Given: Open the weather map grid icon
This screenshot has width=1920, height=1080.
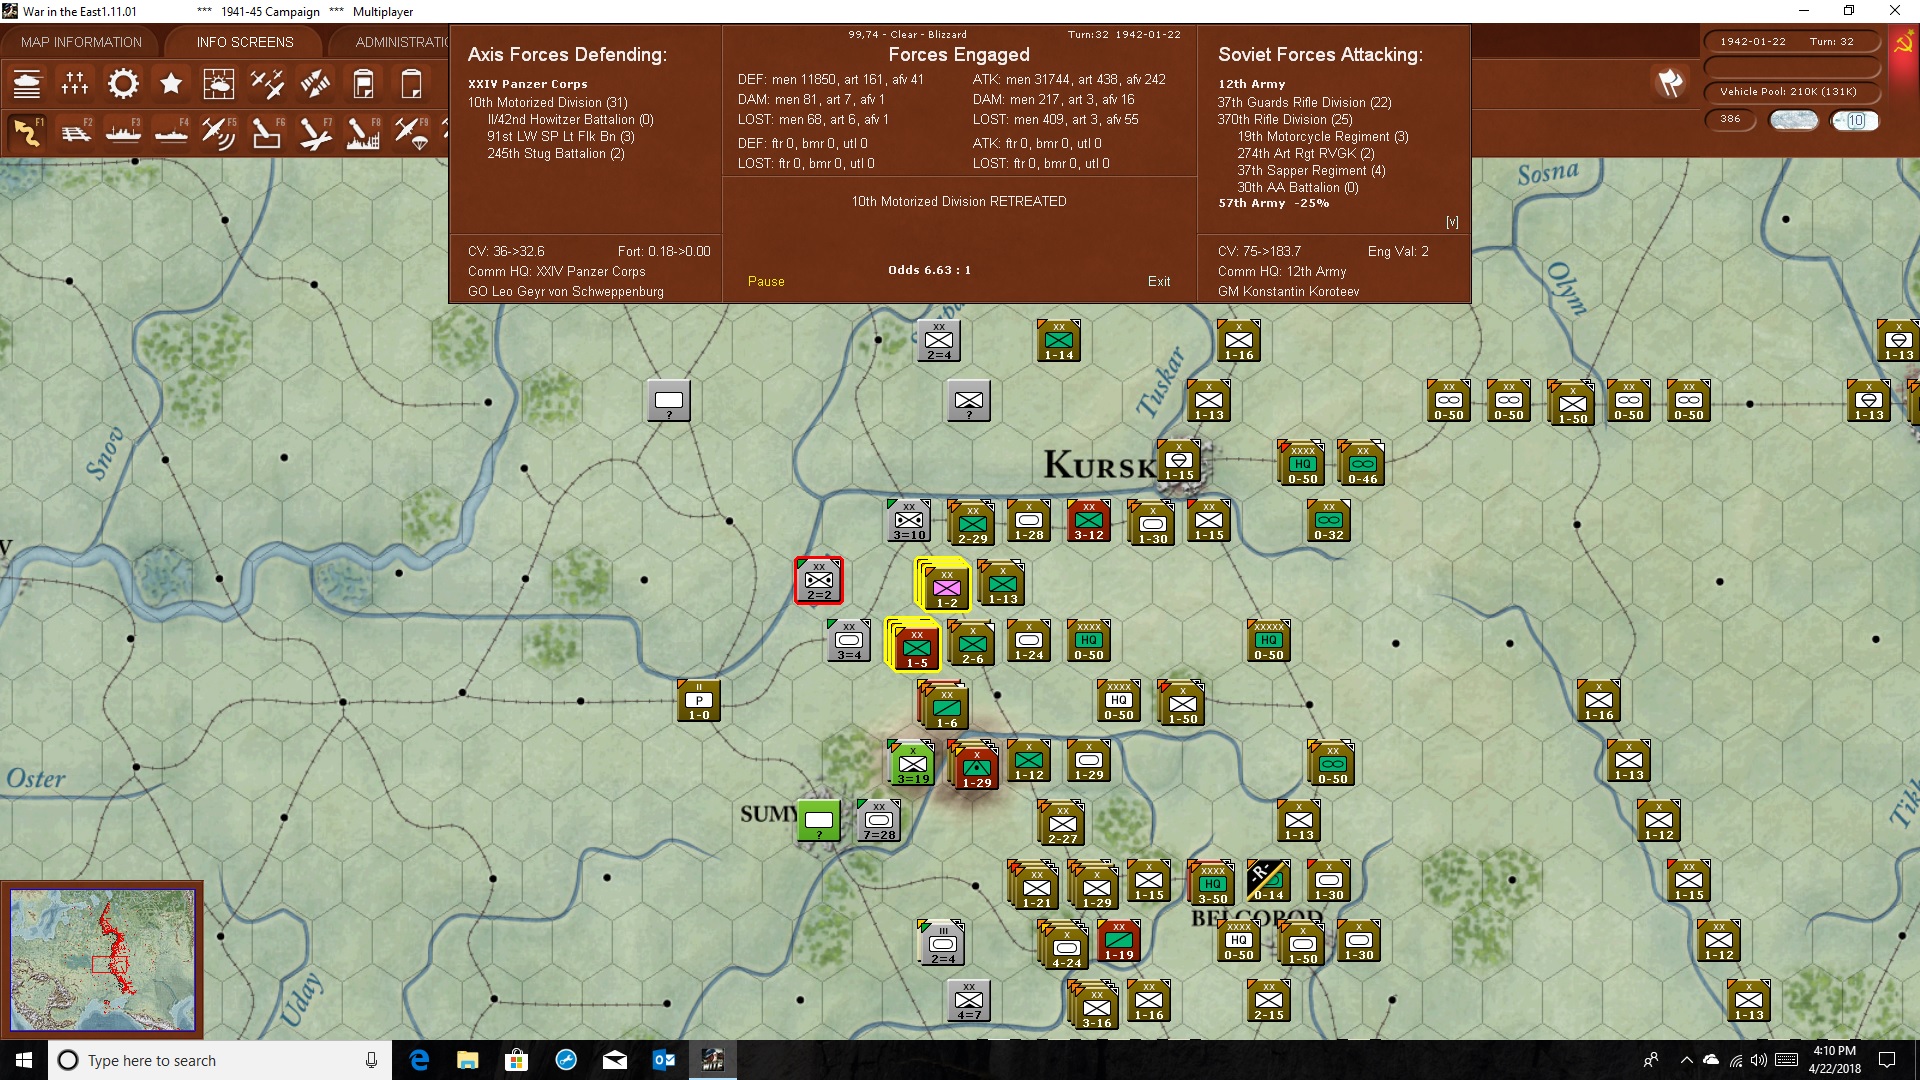Looking at the screenshot, I should 219,84.
